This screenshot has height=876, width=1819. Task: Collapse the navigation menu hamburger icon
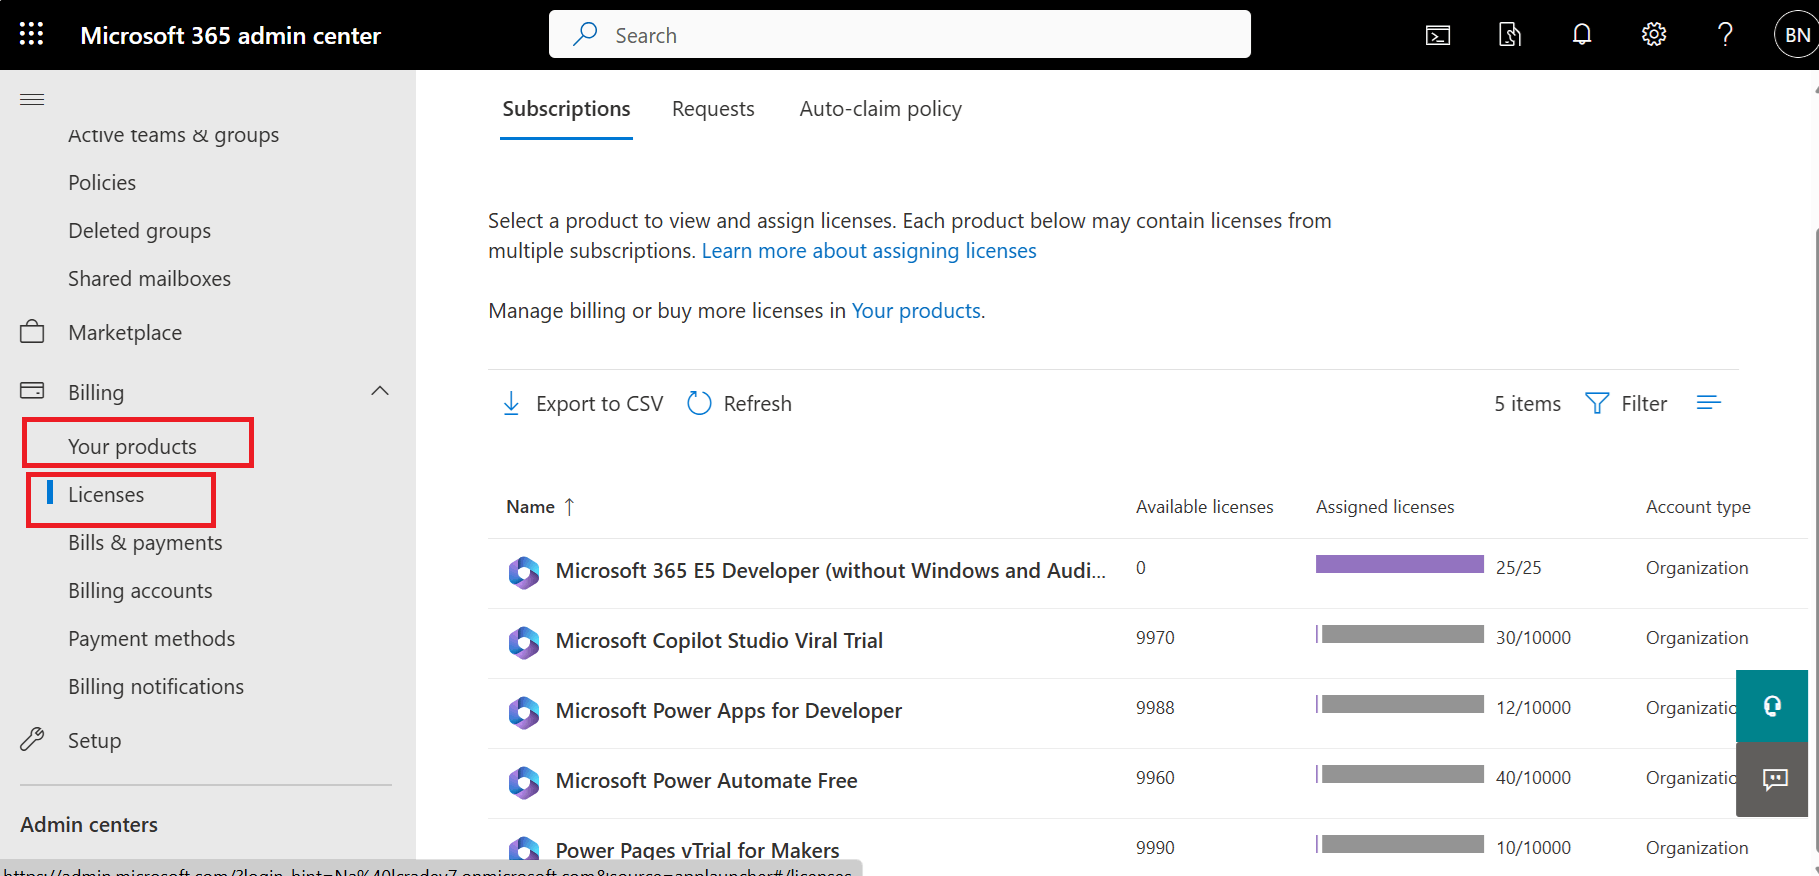click(32, 99)
